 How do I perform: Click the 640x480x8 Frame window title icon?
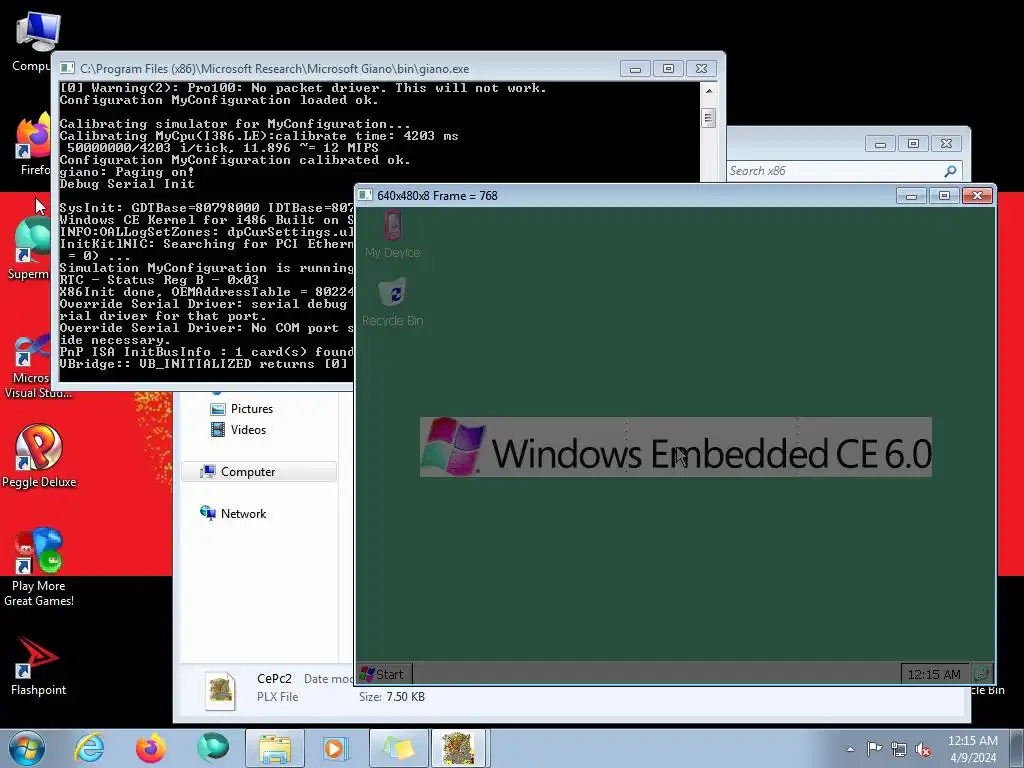tap(365, 195)
